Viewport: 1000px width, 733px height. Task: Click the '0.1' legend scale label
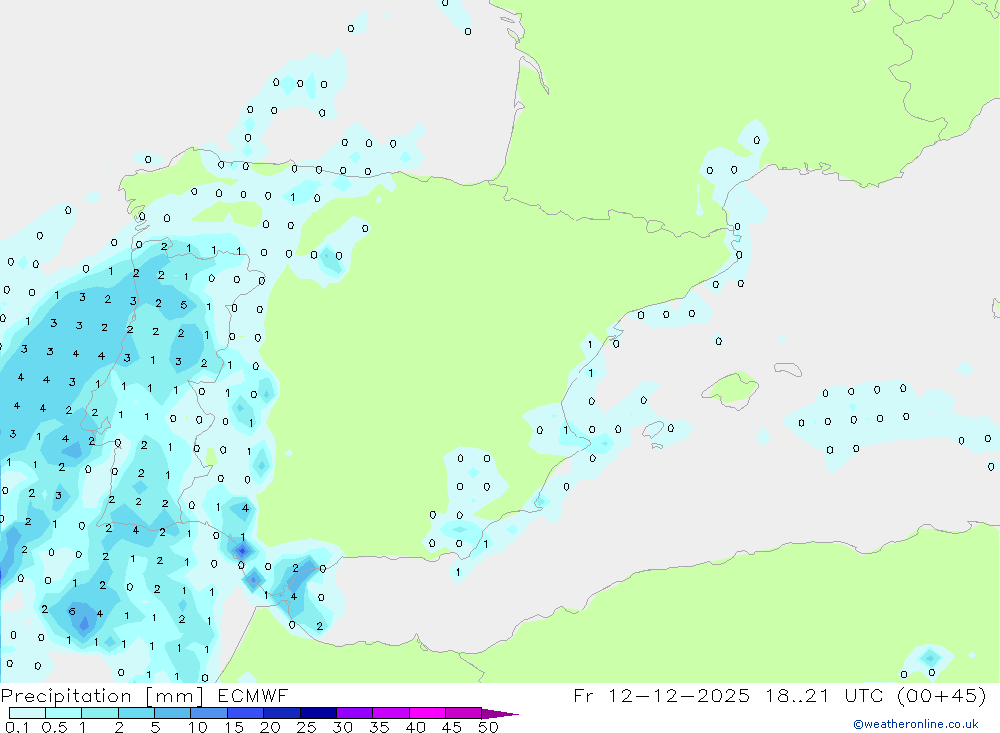tap(17, 727)
